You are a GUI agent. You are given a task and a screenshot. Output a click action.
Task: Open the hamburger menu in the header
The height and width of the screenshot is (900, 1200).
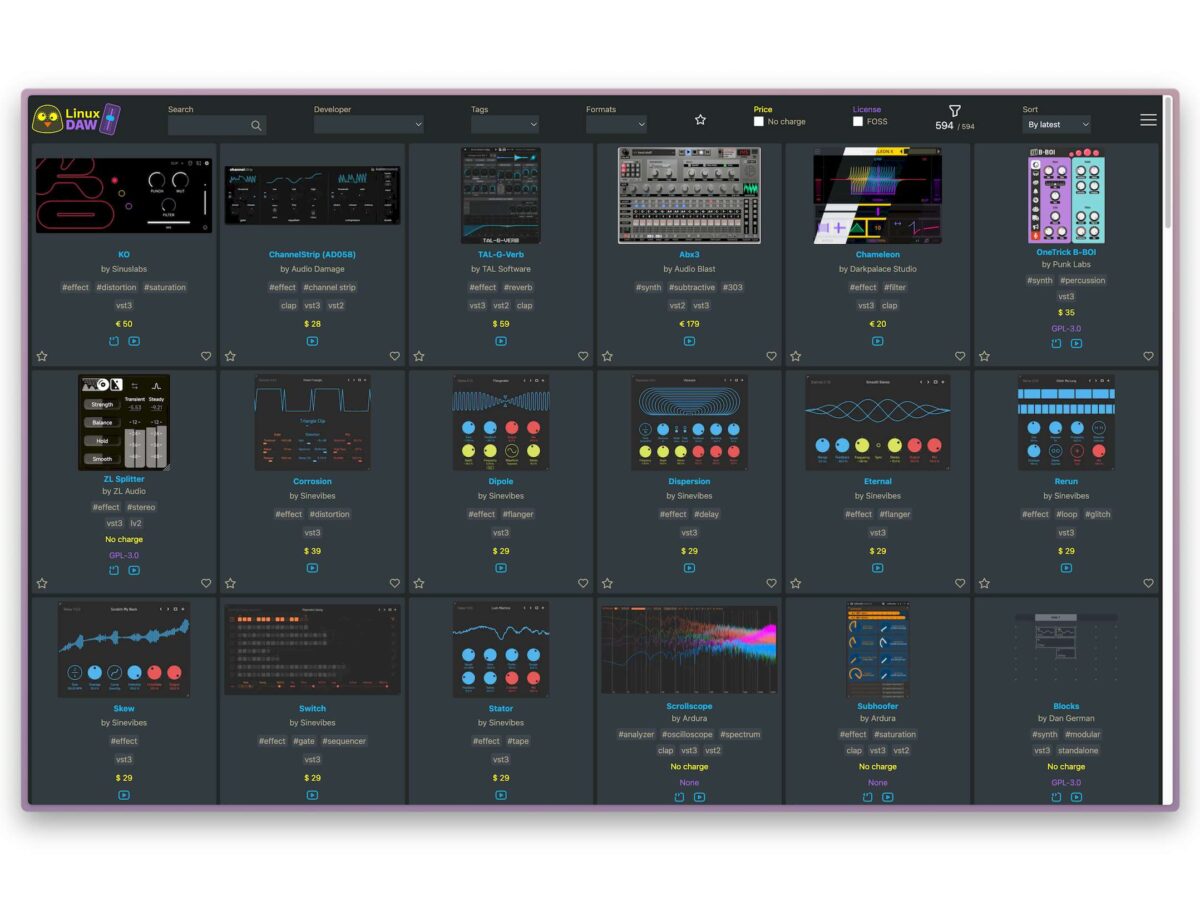pyautogui.click(x=1148, y=120)
